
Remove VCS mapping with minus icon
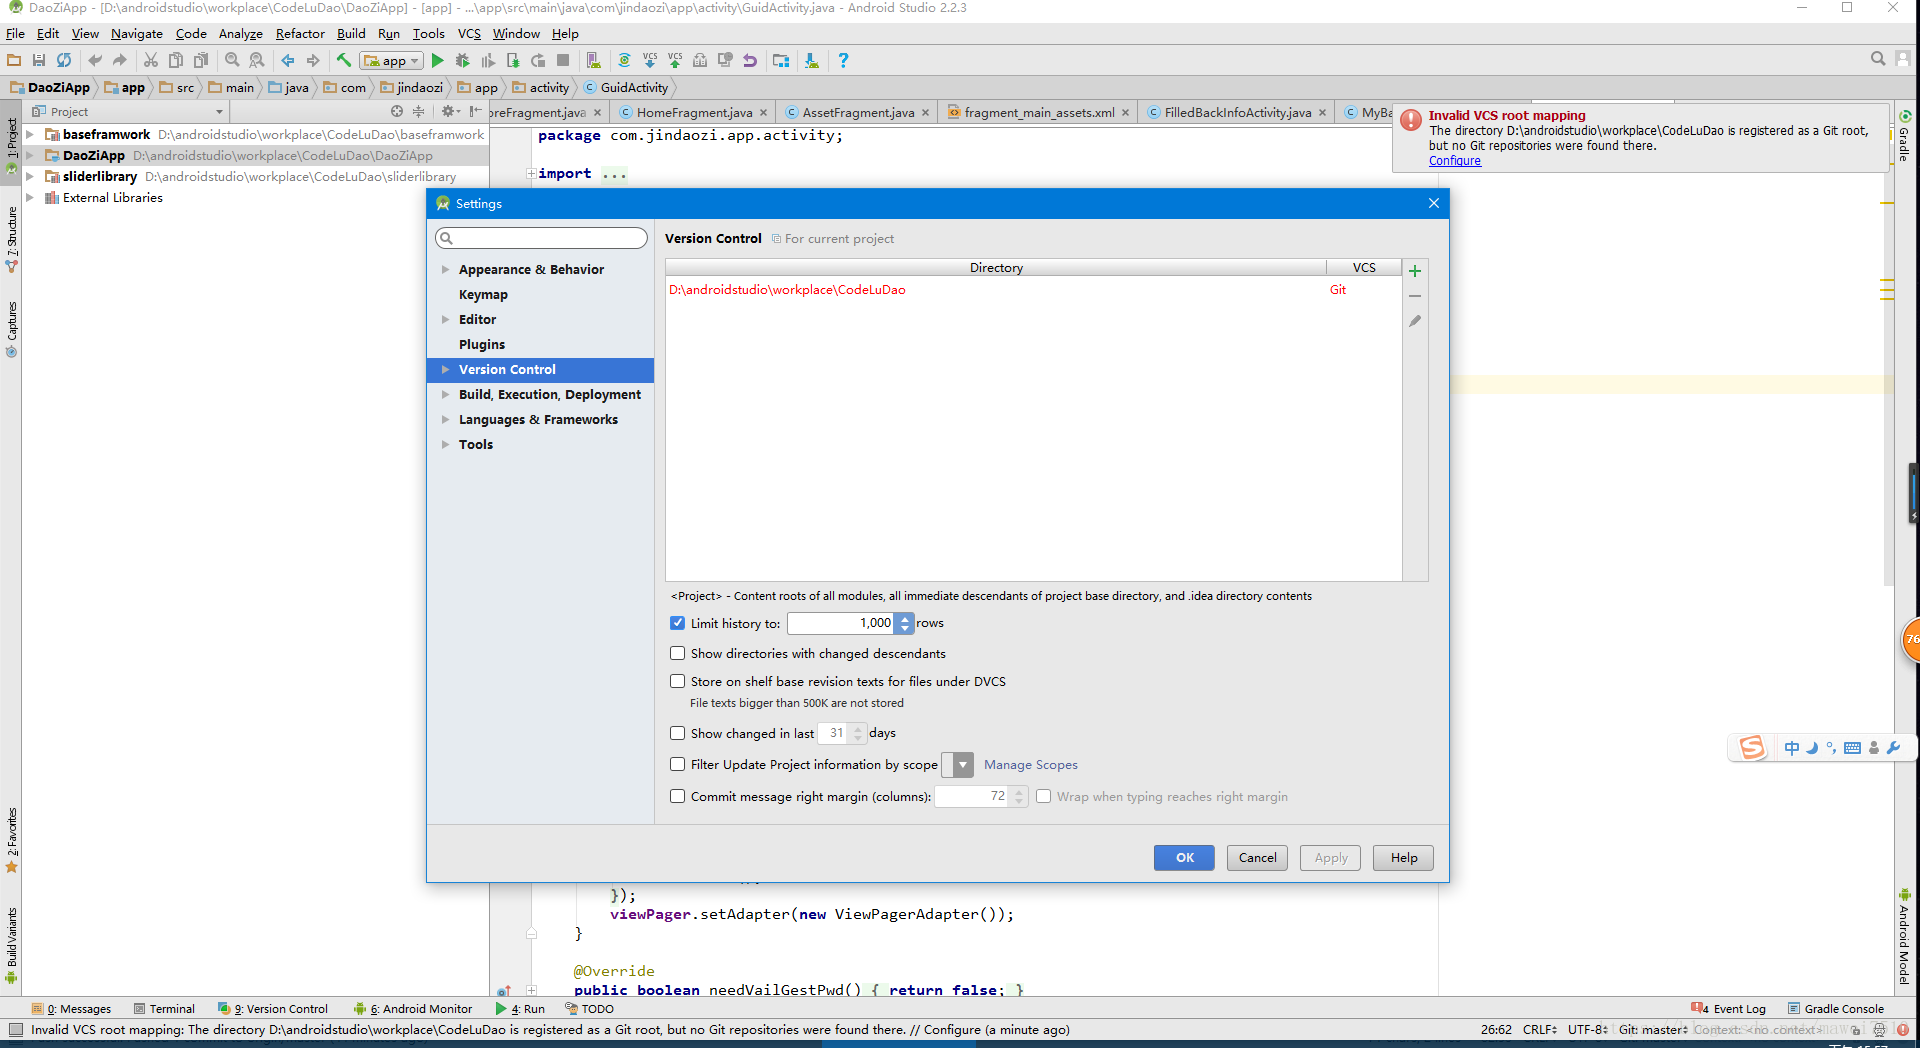pos(1415,296)
